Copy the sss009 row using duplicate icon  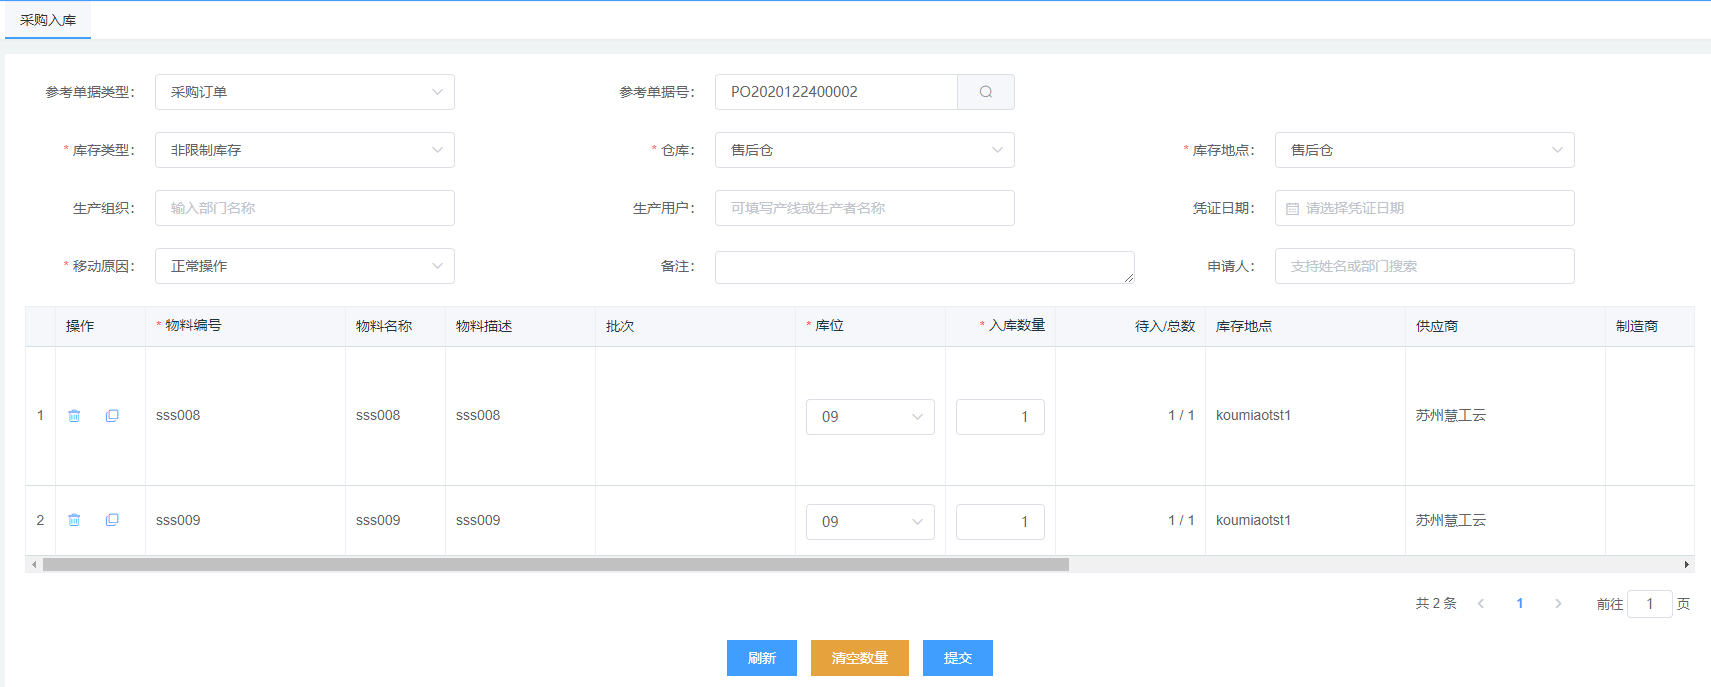pos(112,520)
